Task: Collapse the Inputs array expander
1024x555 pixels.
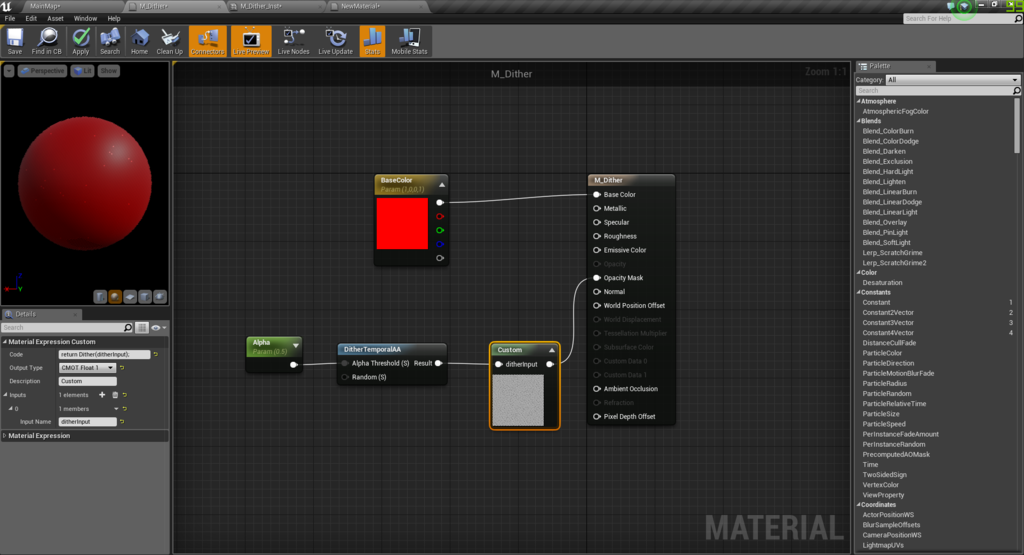Action: click(x=5, y=395)
